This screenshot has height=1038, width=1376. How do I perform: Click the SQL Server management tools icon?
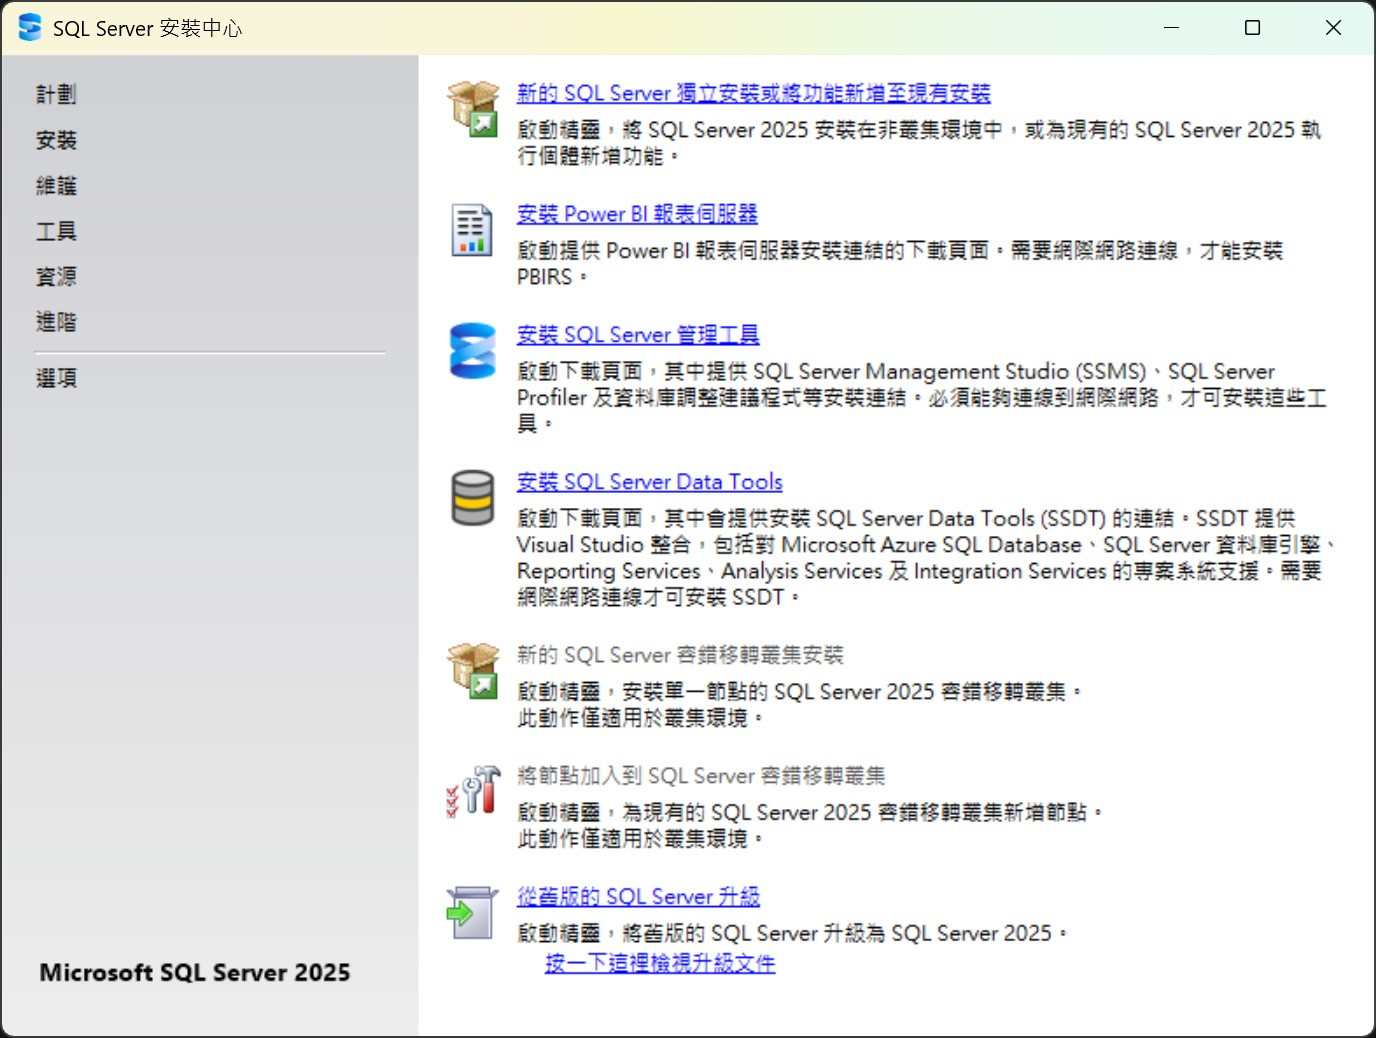click(x=473, y=351)
